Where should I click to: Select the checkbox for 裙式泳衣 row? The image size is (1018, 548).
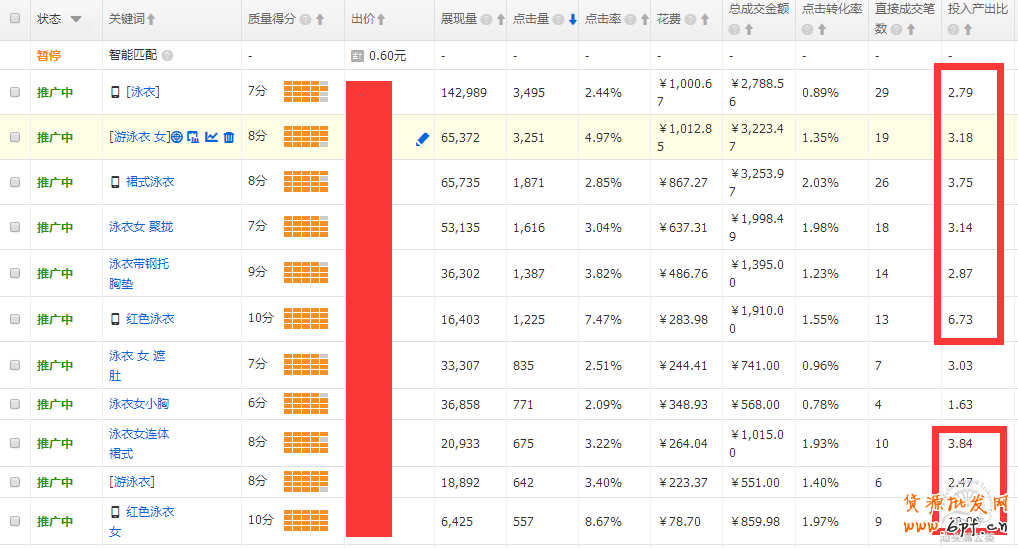click(15, 182)
